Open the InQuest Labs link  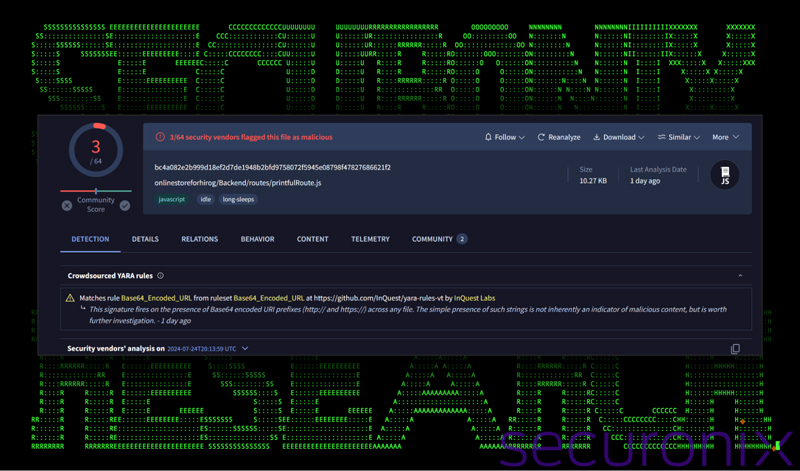pyautogui.click(x=472, y=298)
